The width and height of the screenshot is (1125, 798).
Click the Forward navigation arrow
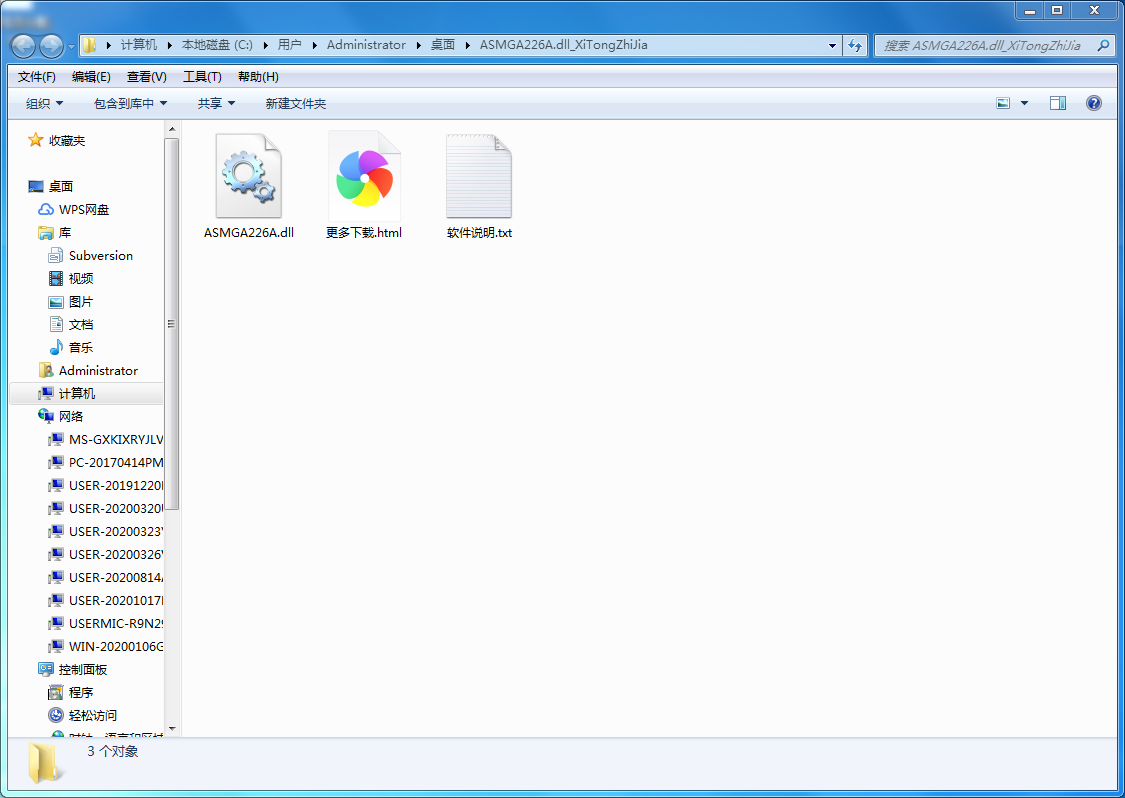pos(51,46)
